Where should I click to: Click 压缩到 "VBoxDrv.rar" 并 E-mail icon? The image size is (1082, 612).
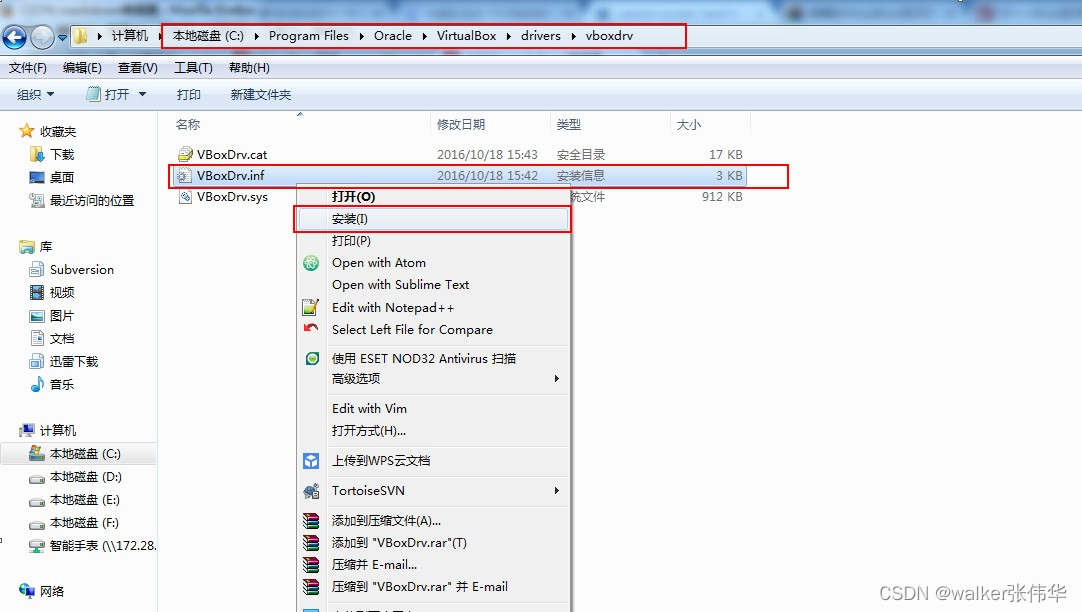311,586
